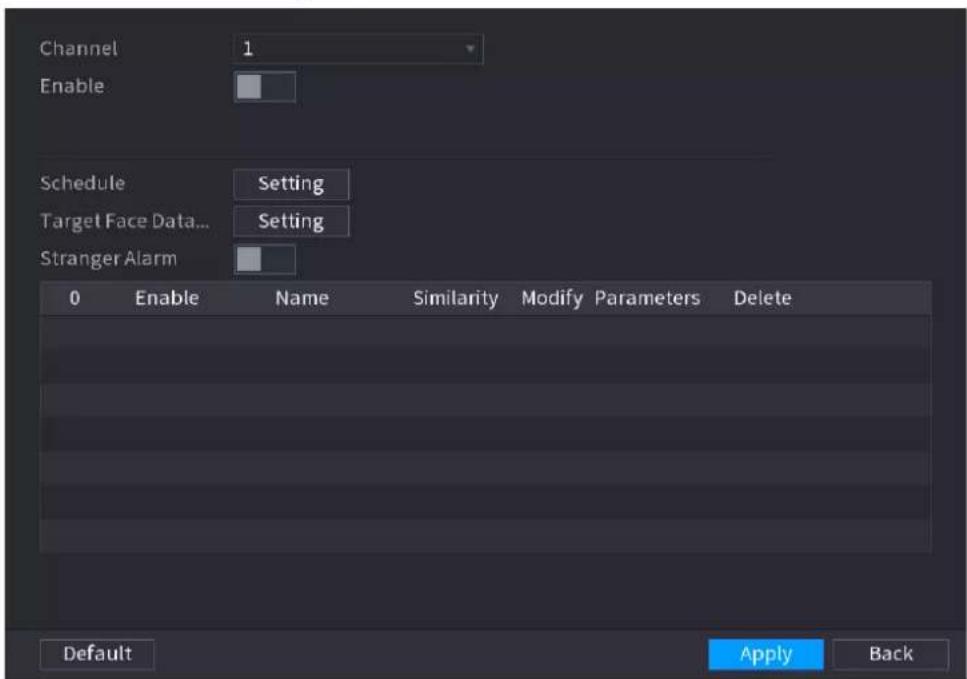Click the Similarity column header
The height and width of the screenshot is (679, 967).
click(x=455, y=298)
